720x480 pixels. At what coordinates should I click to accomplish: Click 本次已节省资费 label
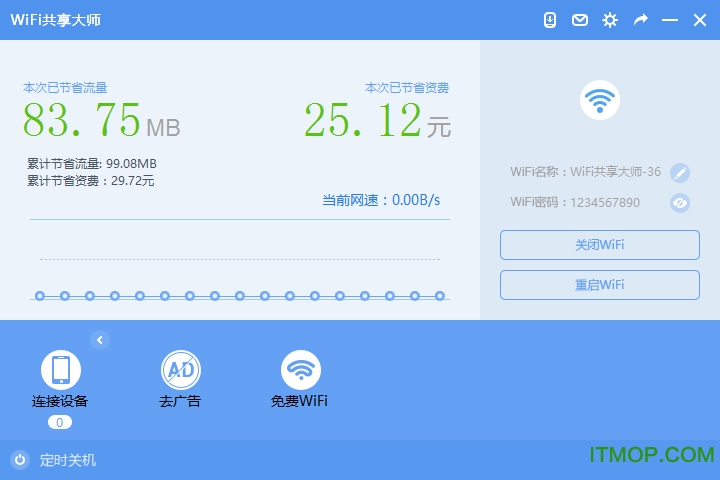pyautogui.click(x=407, y=88)
